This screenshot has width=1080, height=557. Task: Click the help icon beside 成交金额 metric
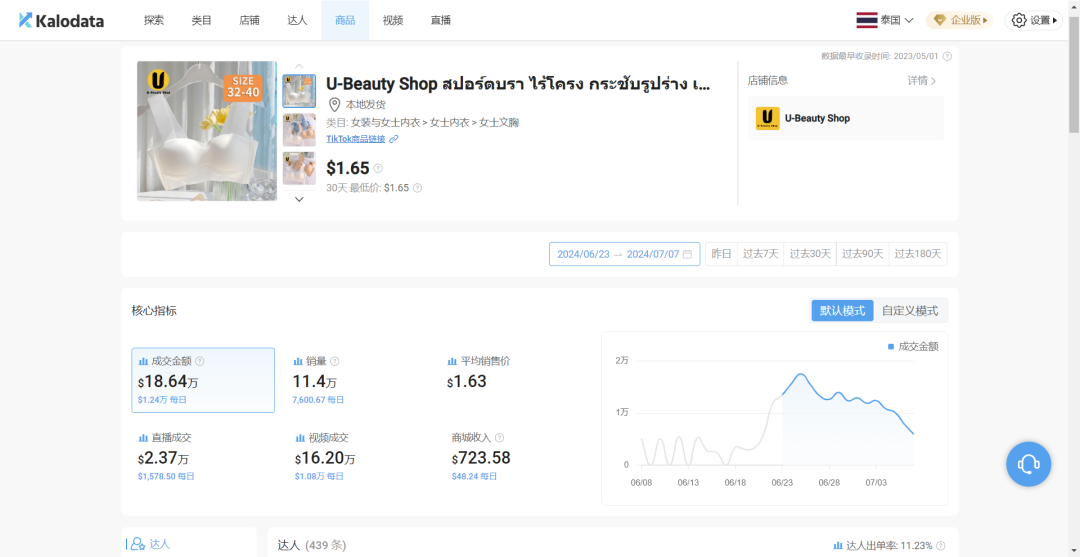(x=200, y=361)
